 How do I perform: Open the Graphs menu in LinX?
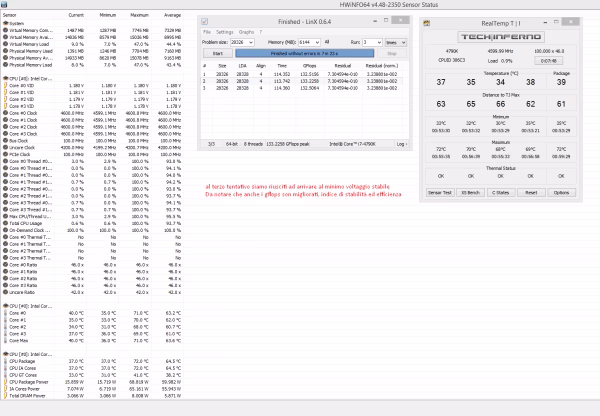(x=246, y=32)
